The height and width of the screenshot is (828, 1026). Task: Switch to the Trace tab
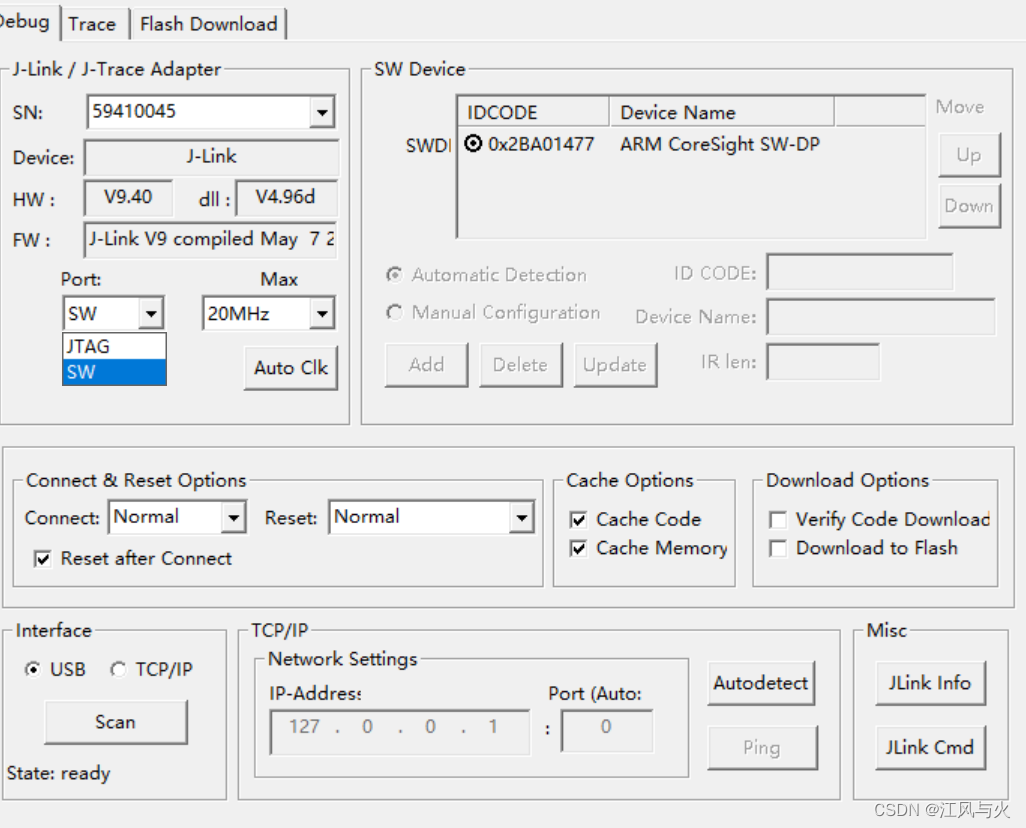click(x=93, y=23)
